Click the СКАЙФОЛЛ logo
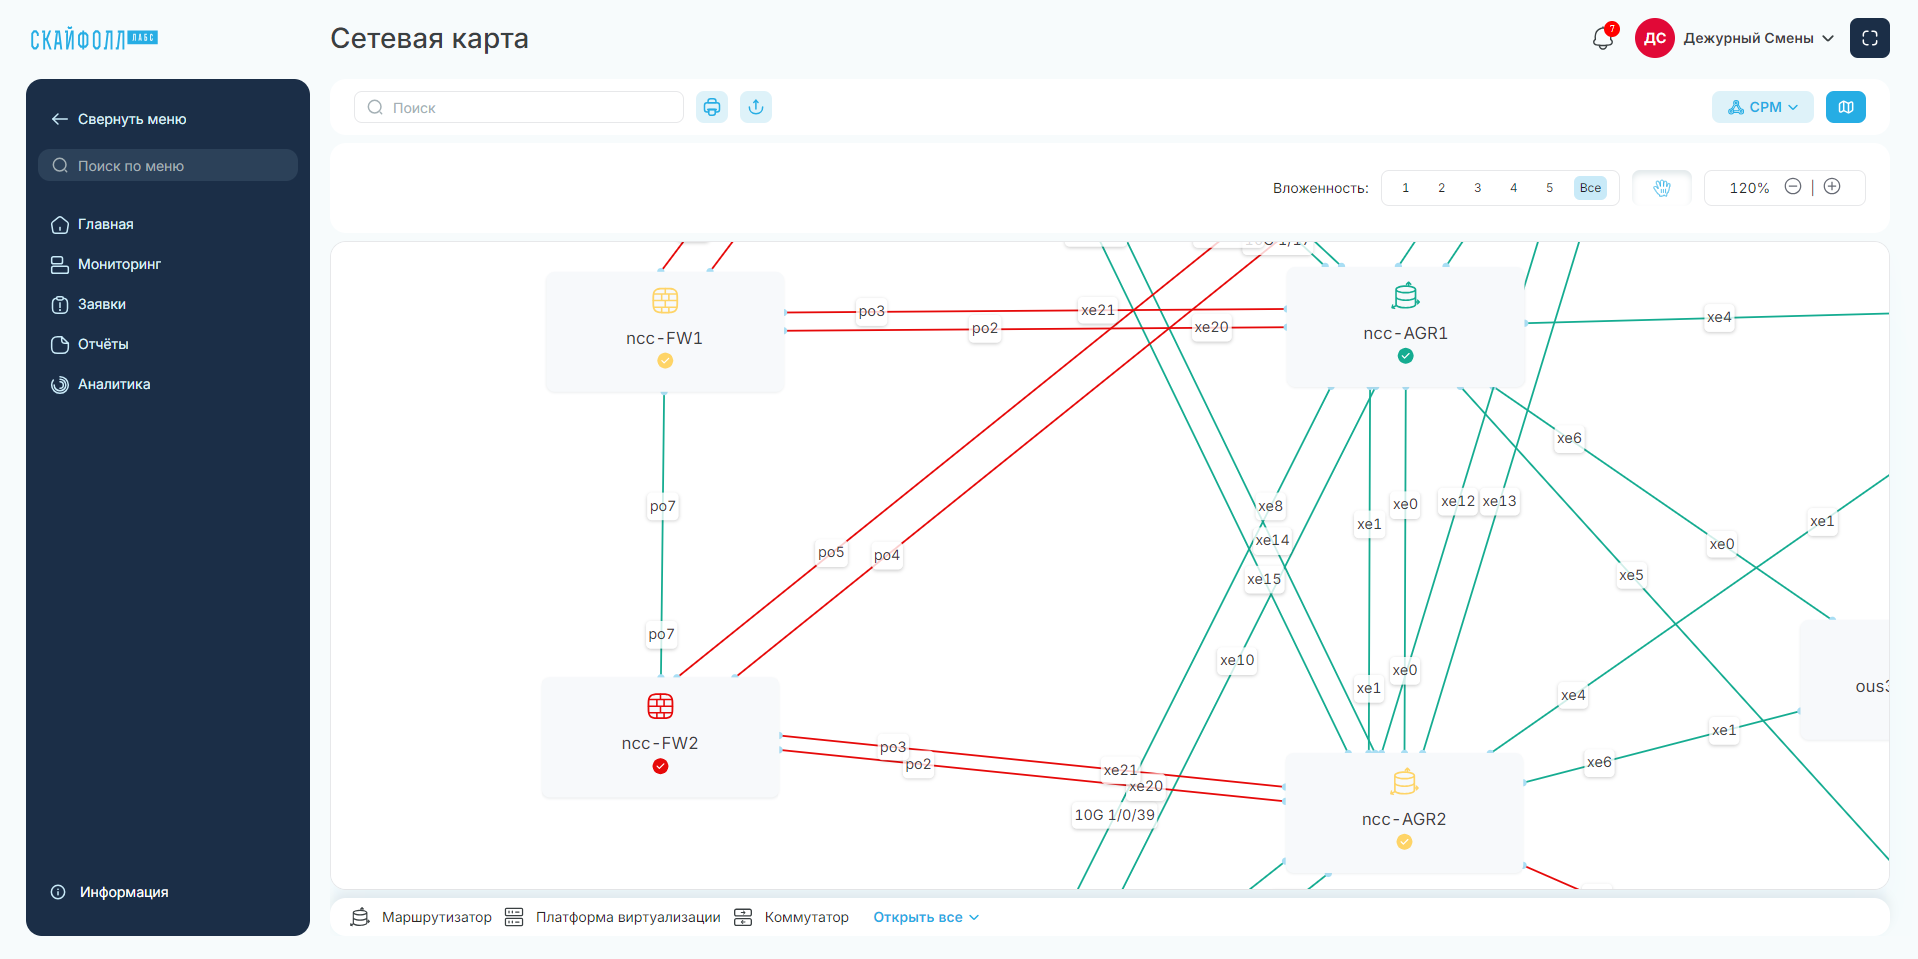 click(x=94, y=39)
